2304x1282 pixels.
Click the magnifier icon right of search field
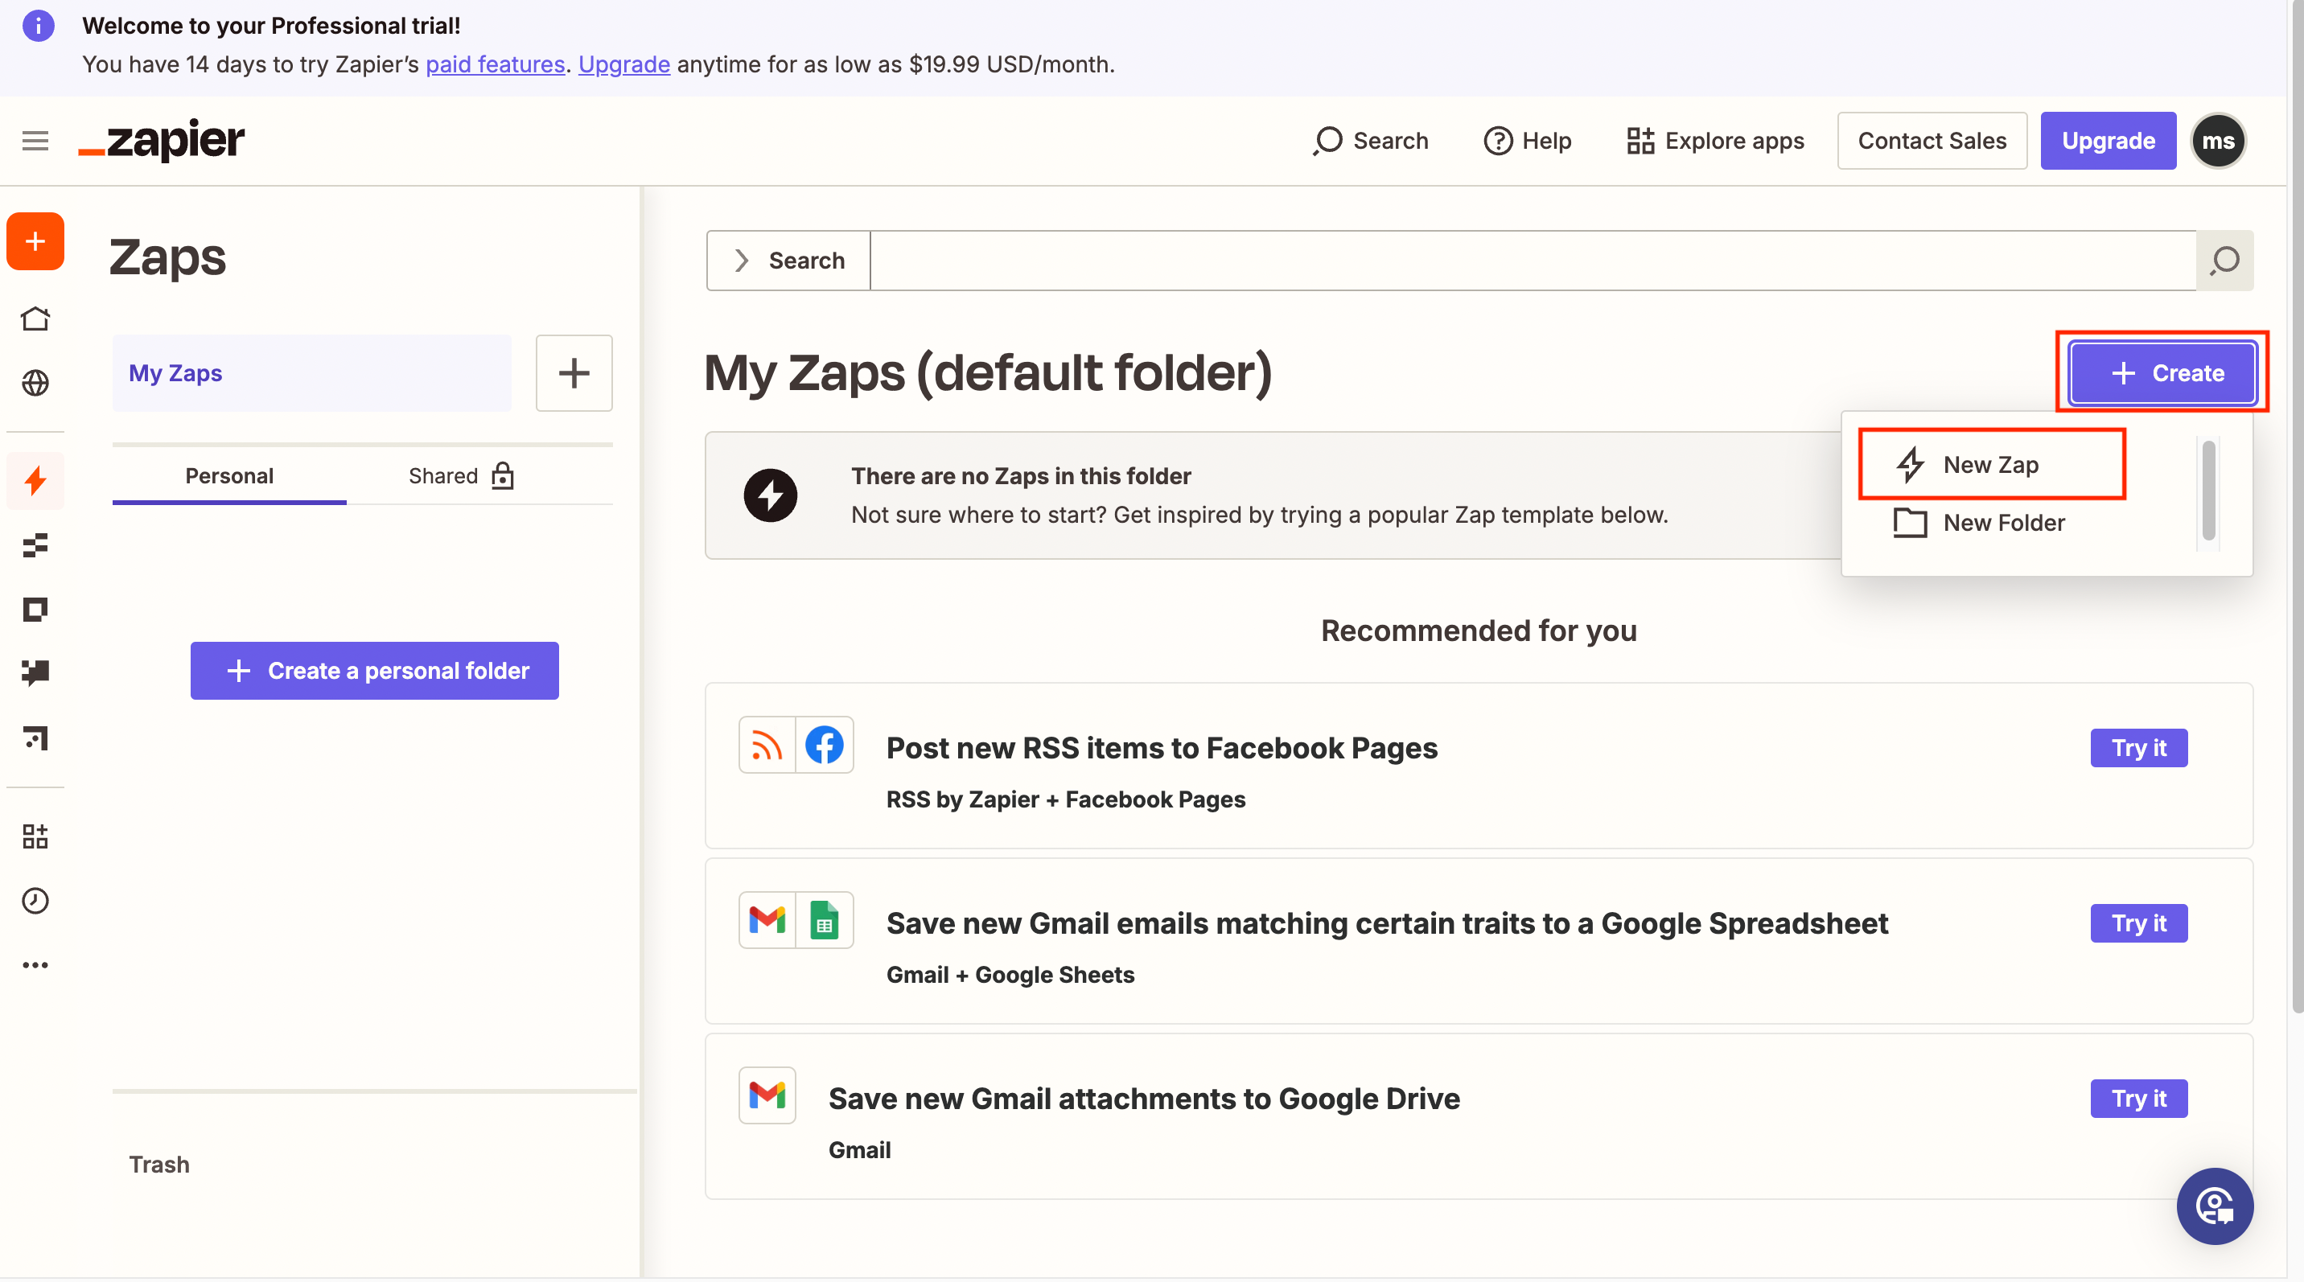2225,261
